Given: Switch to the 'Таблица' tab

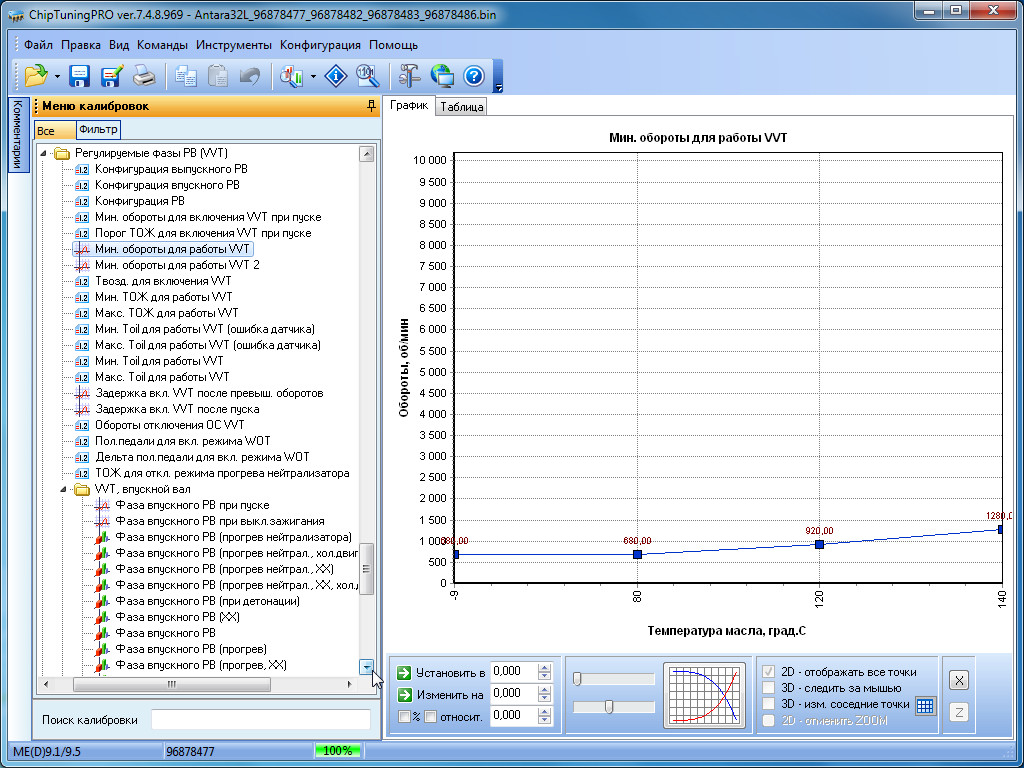Looking at the screenshot, I should coord(461,107).
